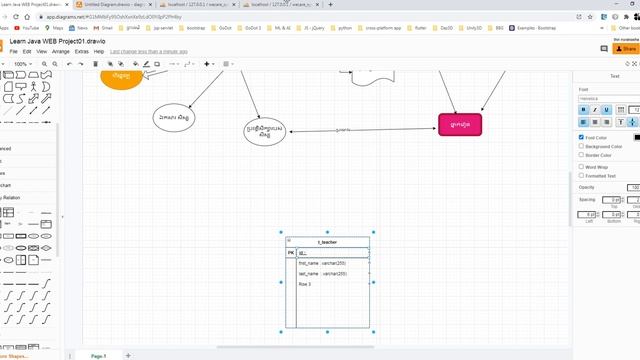Viewport: 640px width, 360px height.
Task: Enable the Word Wrap checkbox
Action: tap(581, 167)
